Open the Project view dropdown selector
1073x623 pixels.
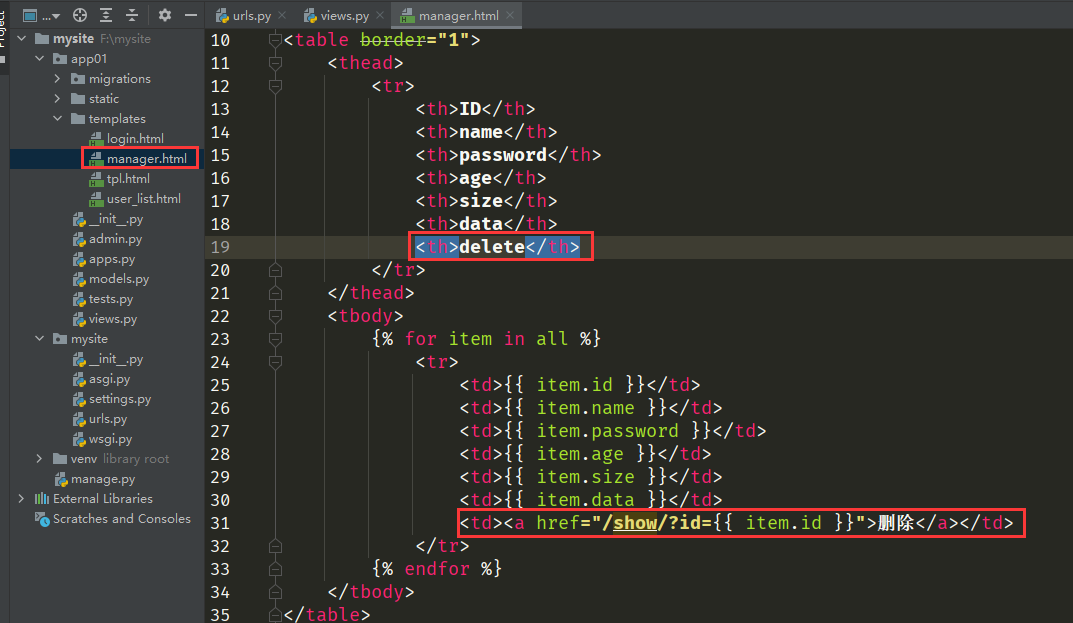click(x=41, y=15)
